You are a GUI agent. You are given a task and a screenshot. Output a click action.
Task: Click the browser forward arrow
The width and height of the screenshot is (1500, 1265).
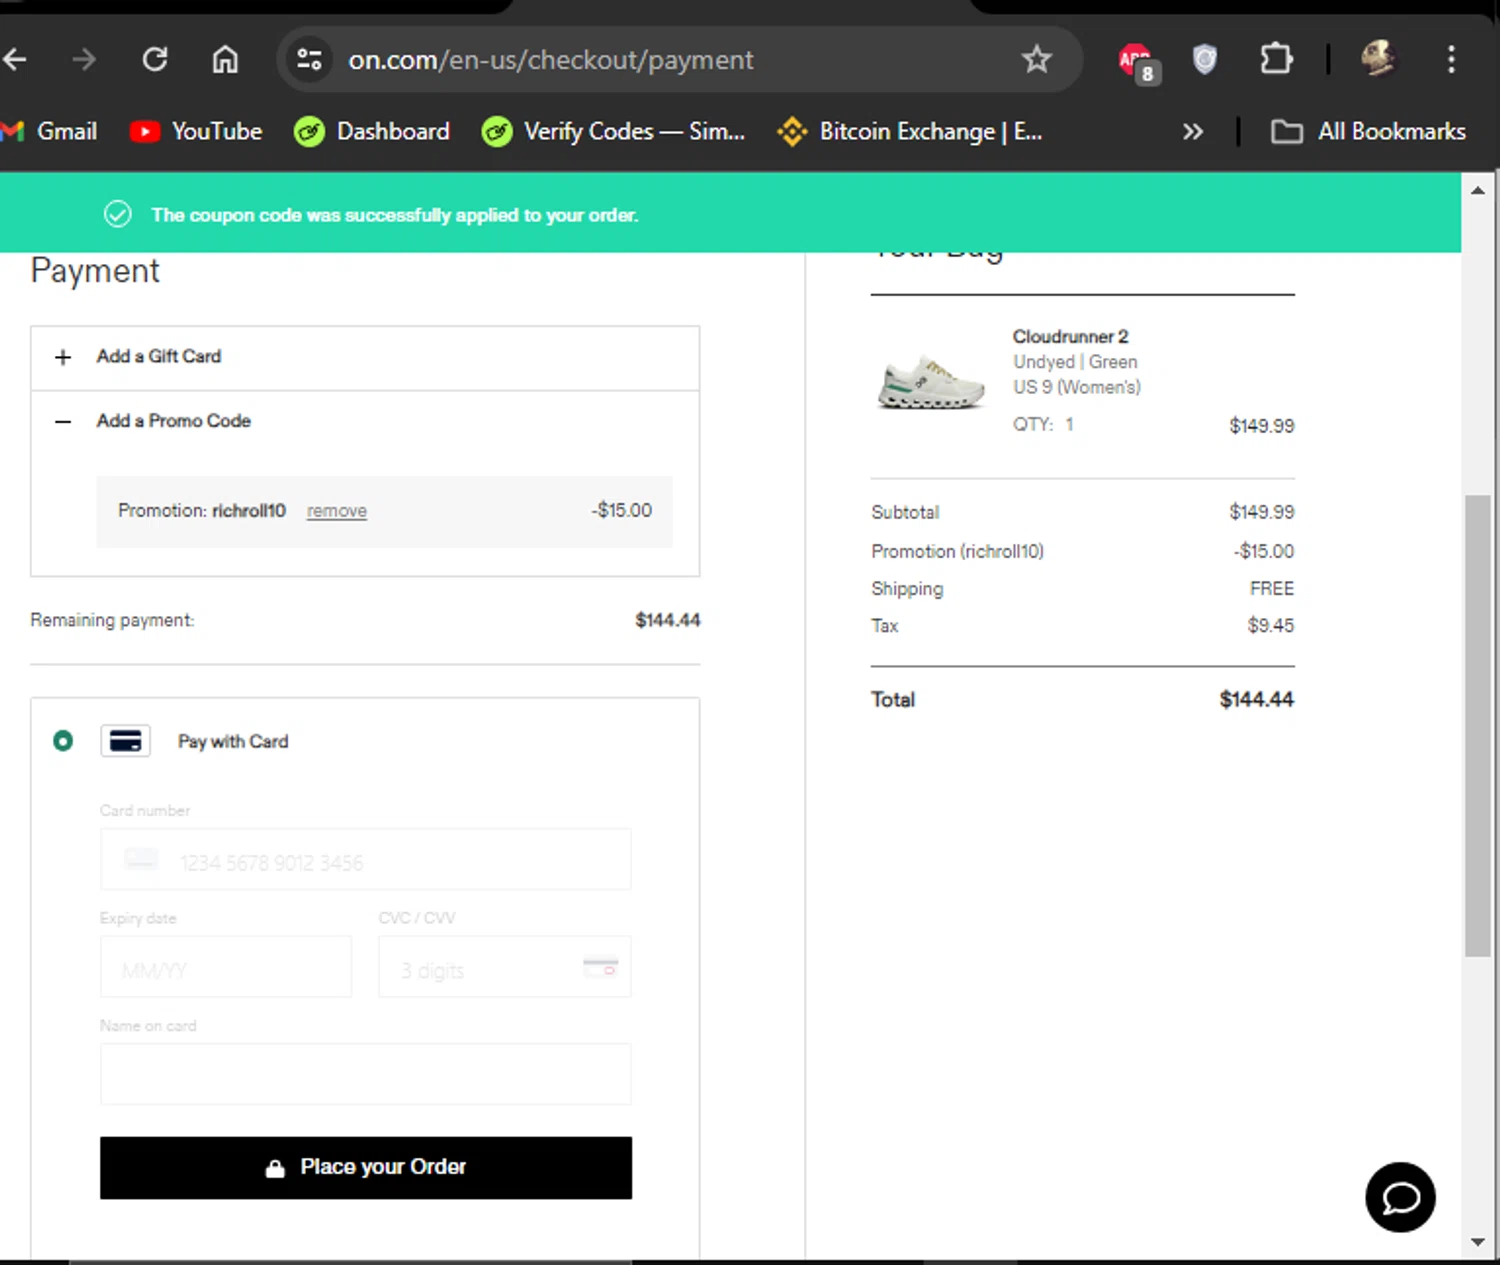pyautogui.click(x=84, y=60)
